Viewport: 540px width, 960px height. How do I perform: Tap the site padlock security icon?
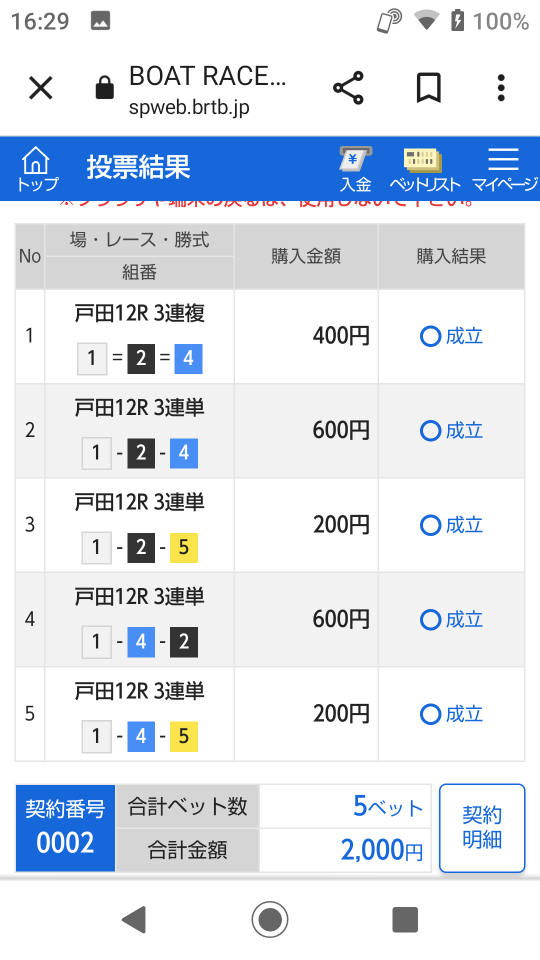105,88
